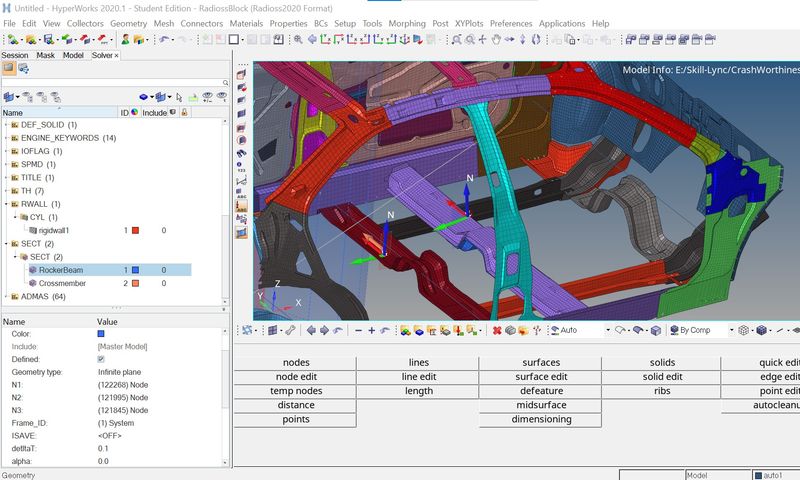Click the orange Crossmember color swatch

pyautogui.click(x=135, y=283)
